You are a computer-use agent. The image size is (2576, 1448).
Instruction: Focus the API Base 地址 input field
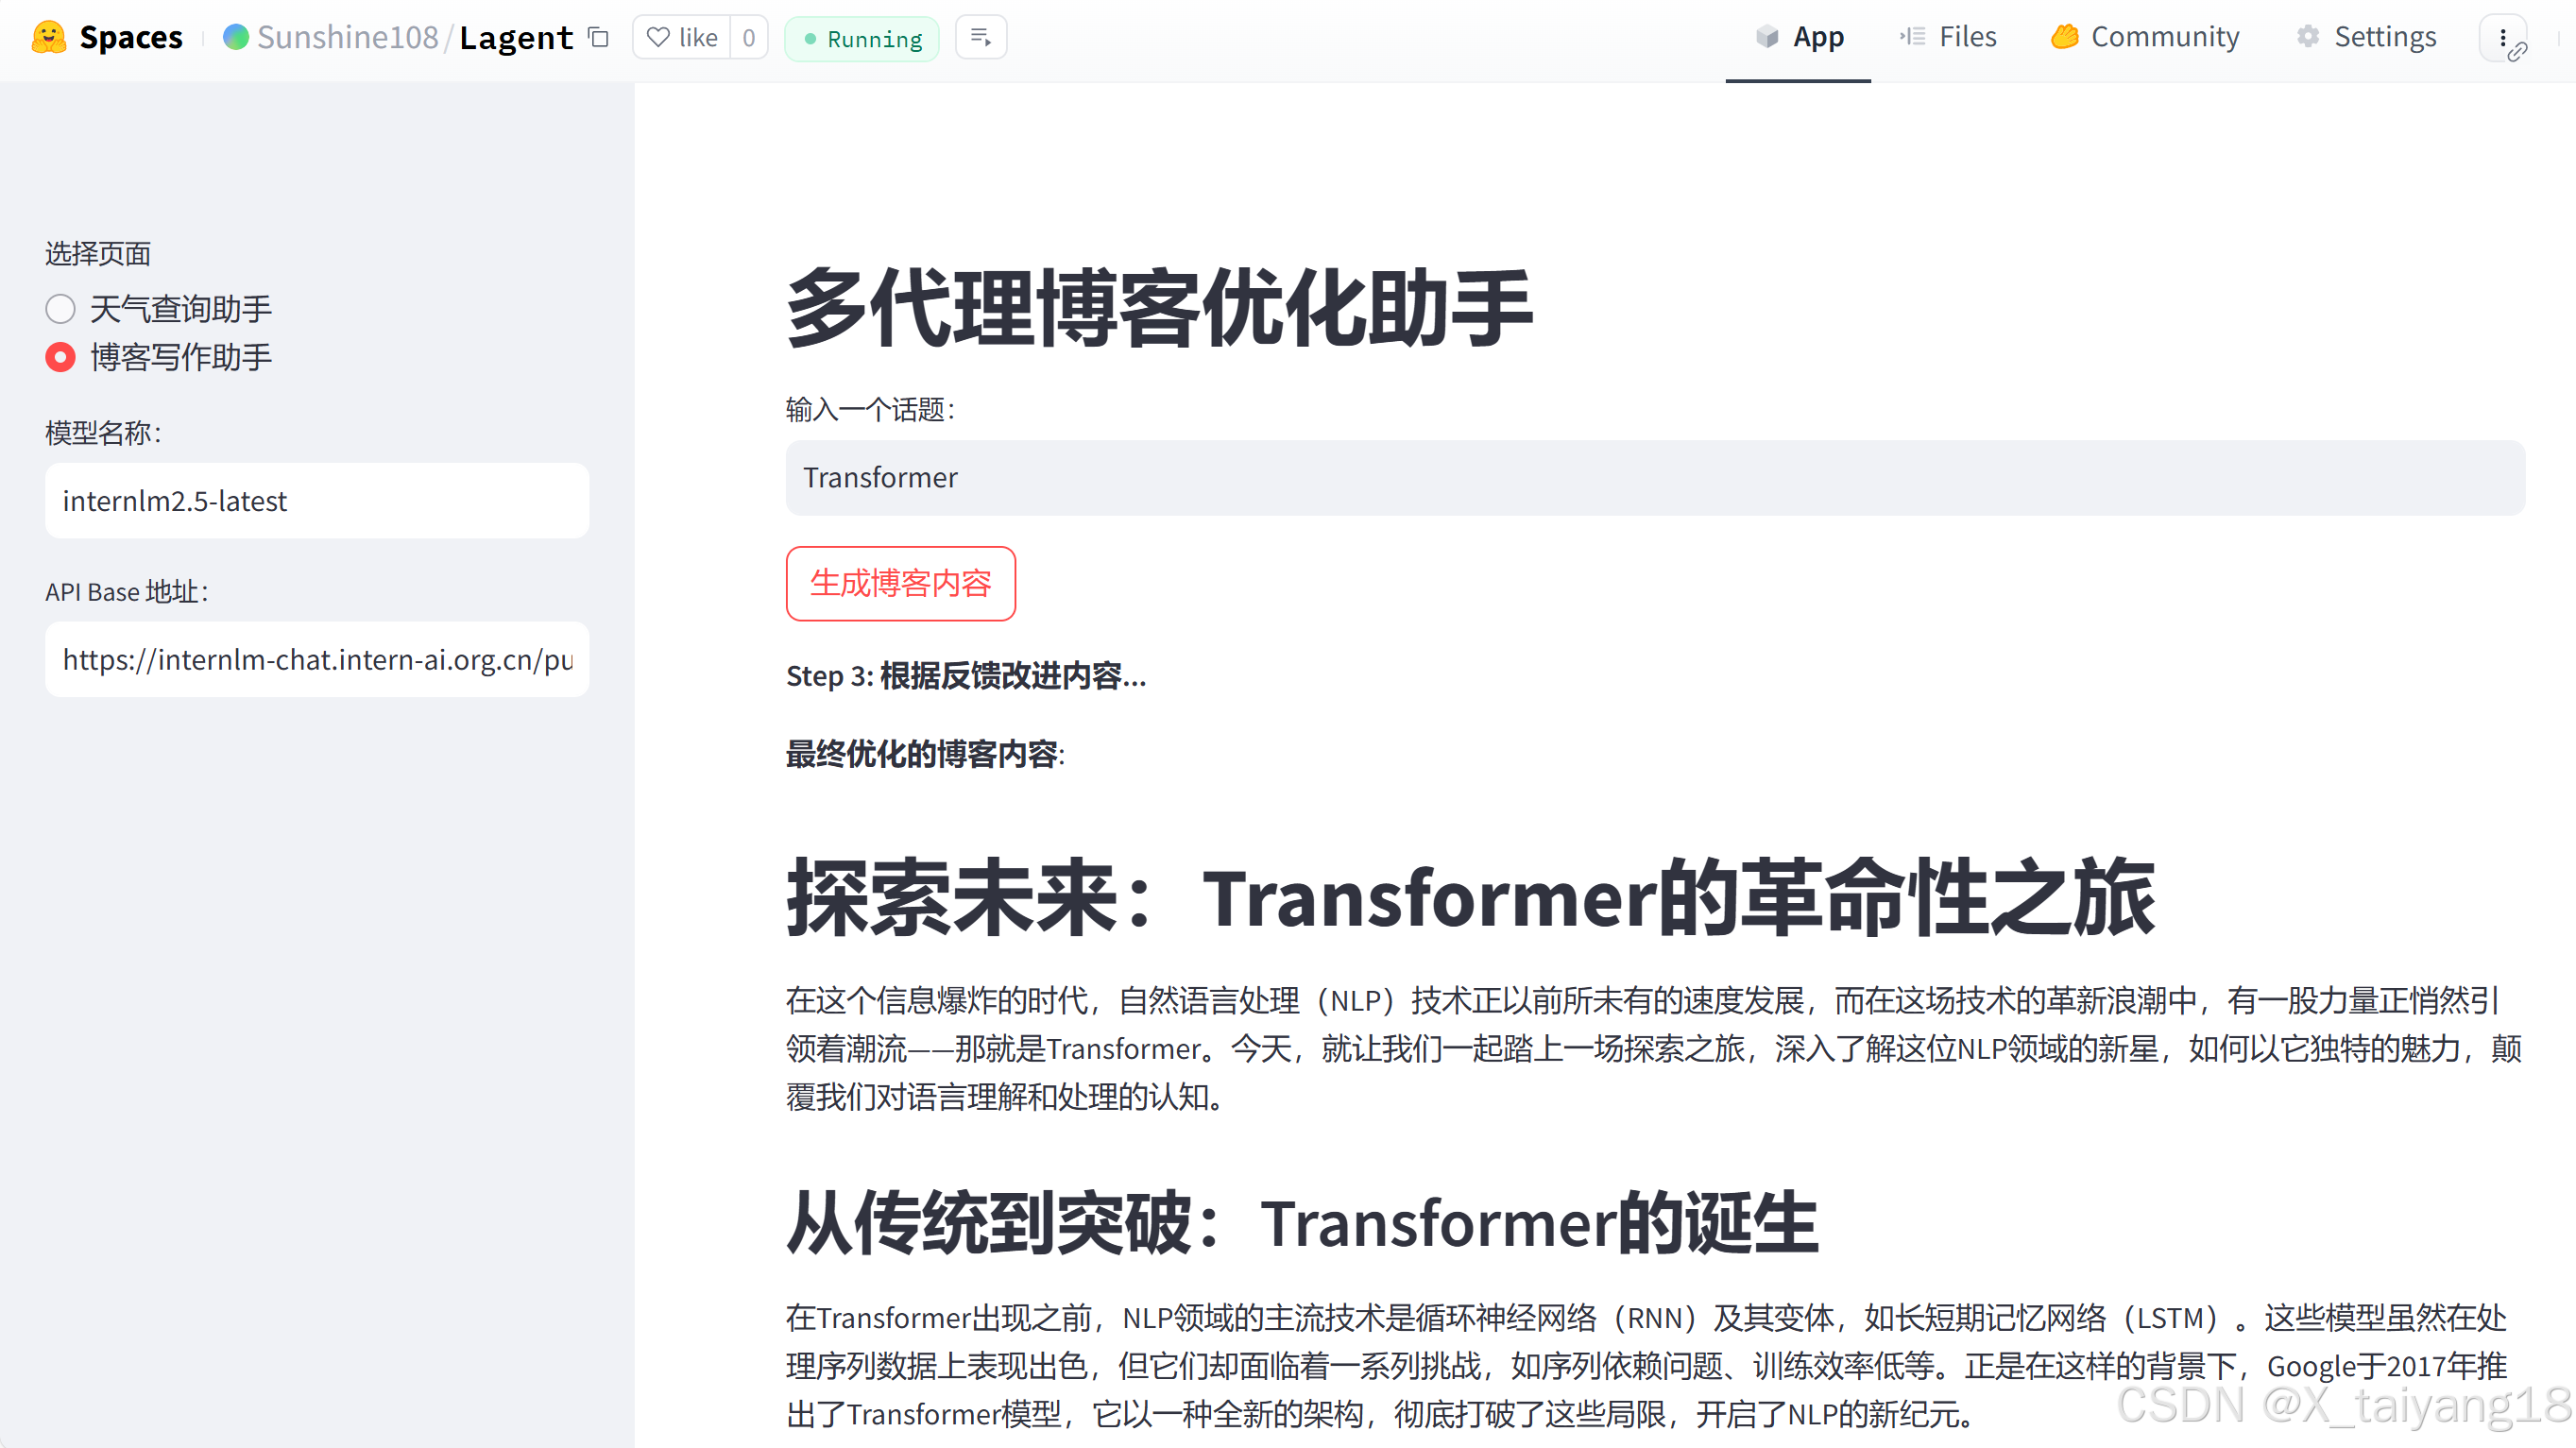point(316,660)
